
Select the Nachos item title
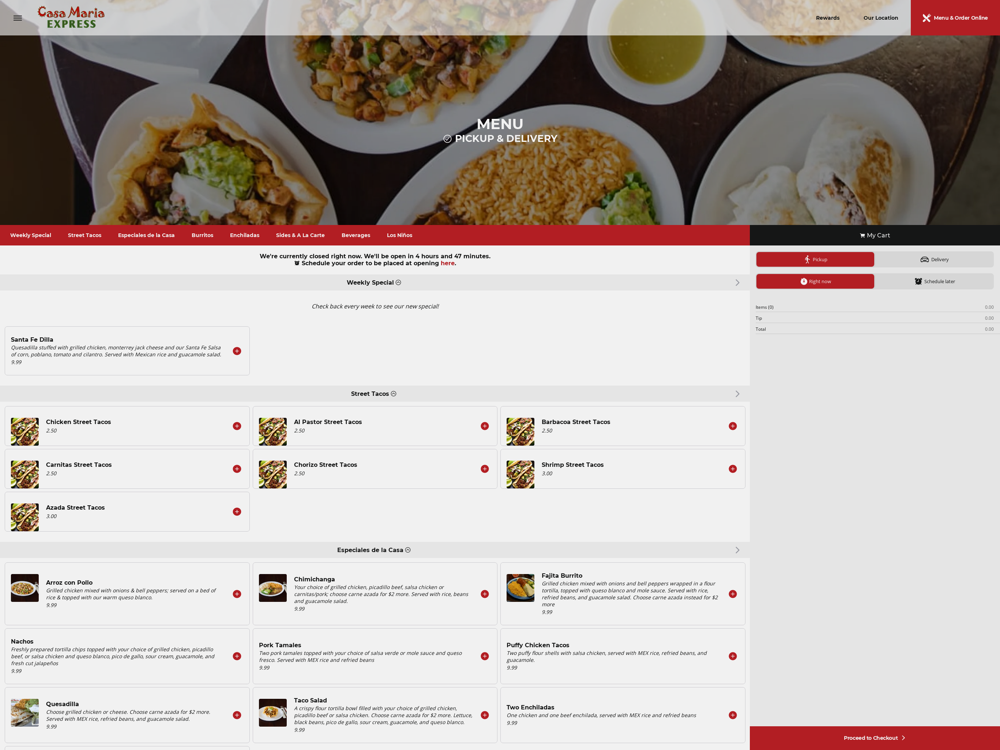click(22, 642)
